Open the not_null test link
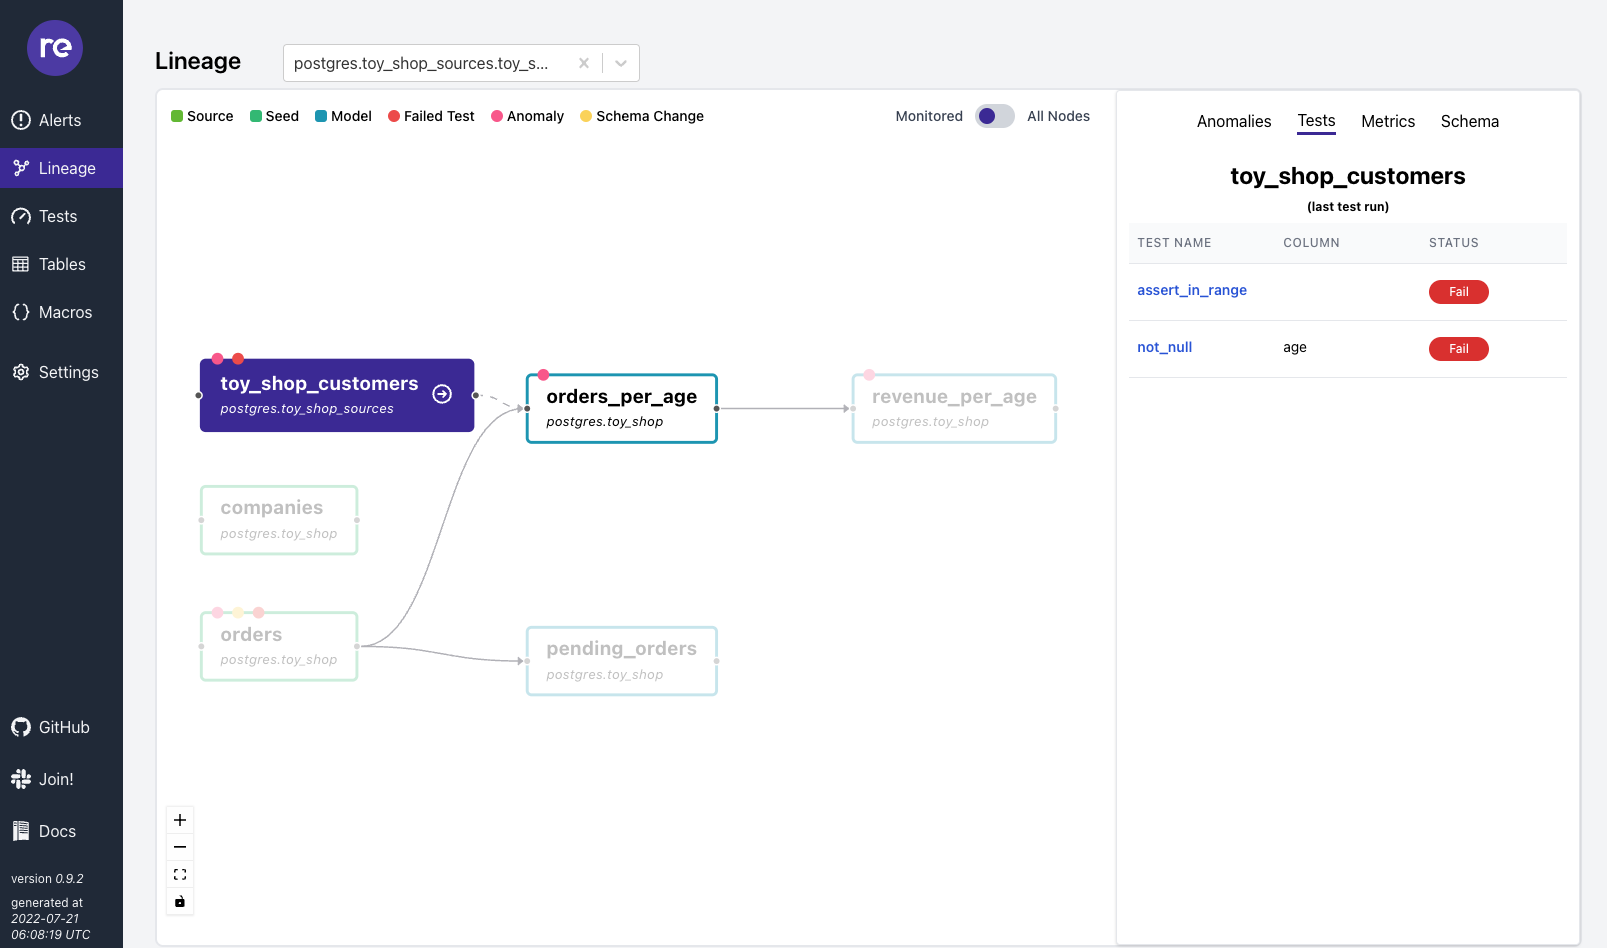Viewport: 1607px width, 948px height. tap(1164, 347)
